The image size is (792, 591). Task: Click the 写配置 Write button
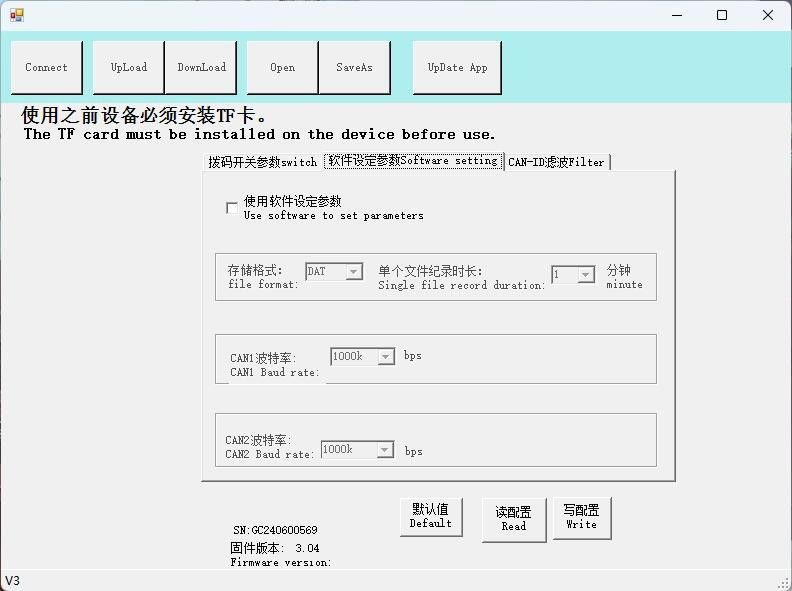tap(581, 517)
